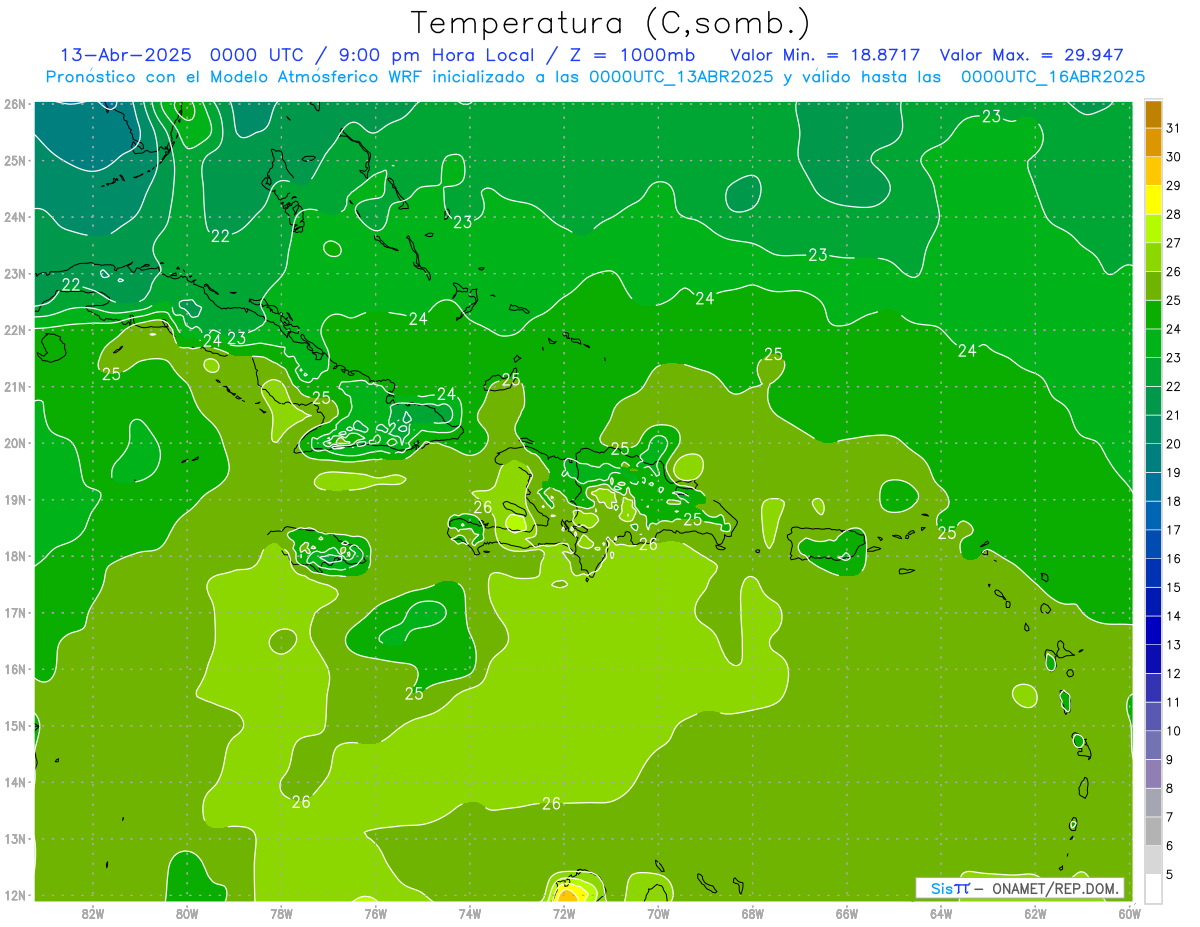The width and height of the screenshot is (1200, 927).
Task: Click longitude axis label "70W"
Action: 658,913
